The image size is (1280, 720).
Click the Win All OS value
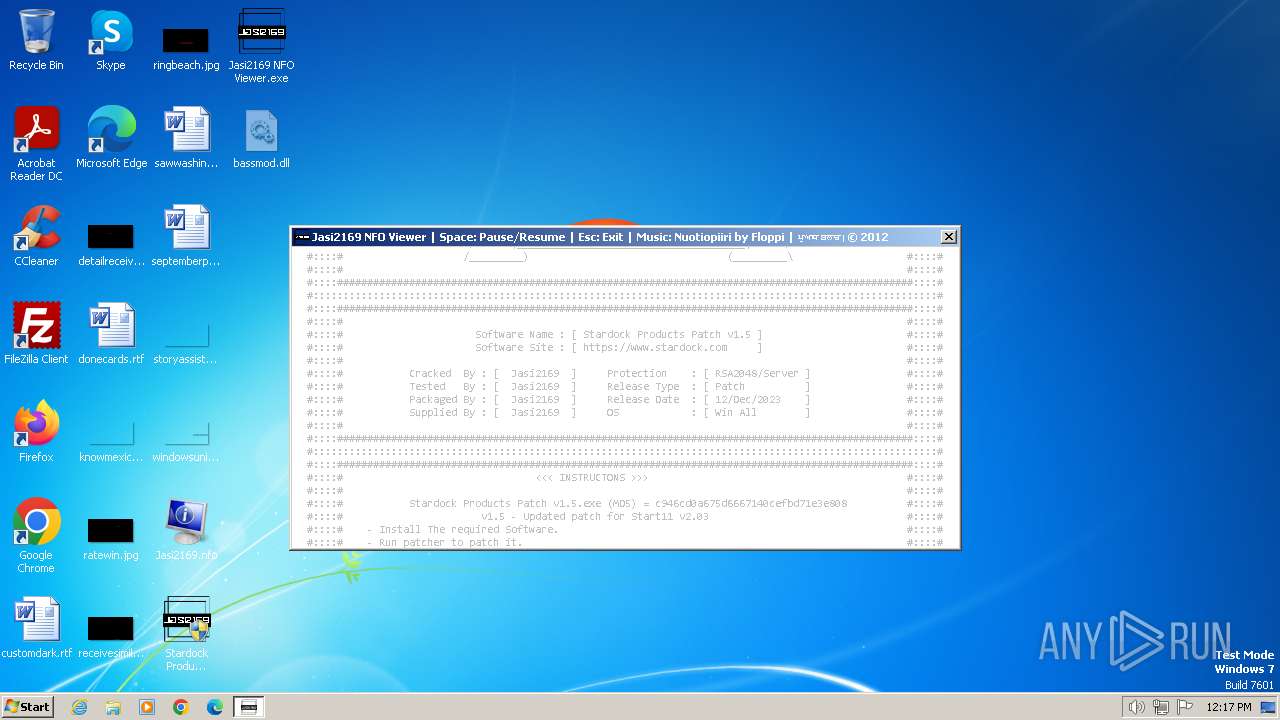736,413
